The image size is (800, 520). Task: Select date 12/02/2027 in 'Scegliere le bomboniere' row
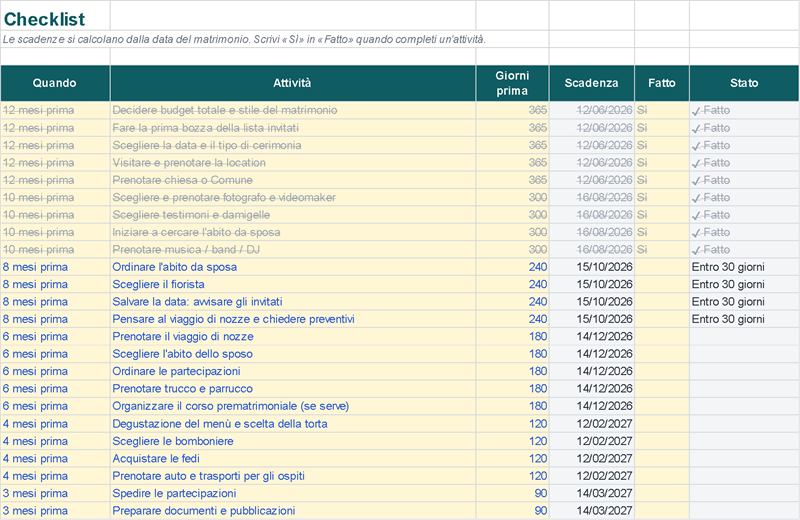[x=592, y=440]
